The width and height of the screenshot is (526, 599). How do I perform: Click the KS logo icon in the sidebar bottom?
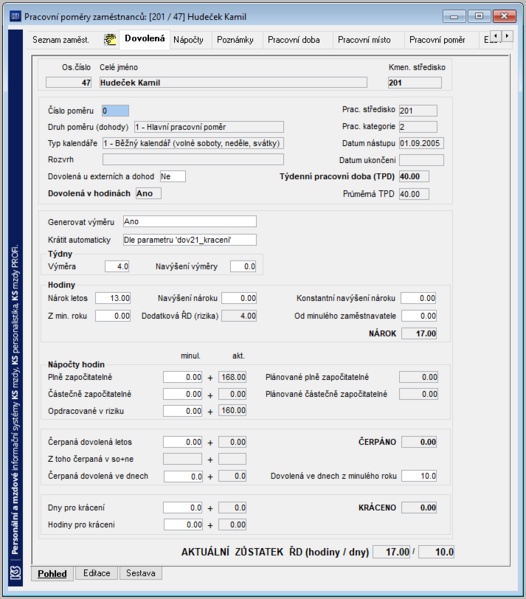15,573
